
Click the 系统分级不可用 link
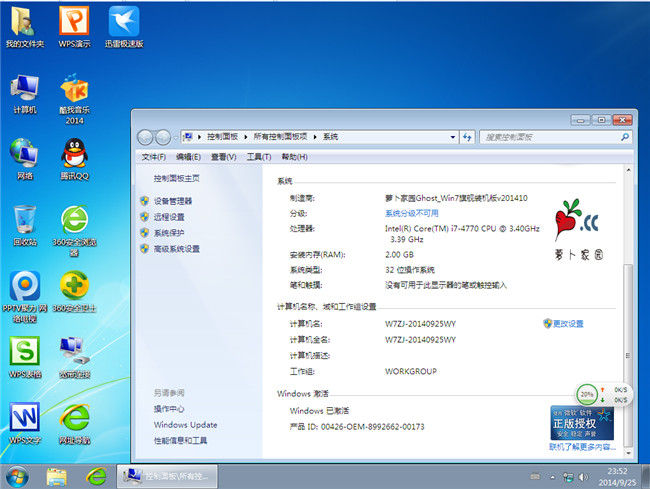(x=412, y=213)
